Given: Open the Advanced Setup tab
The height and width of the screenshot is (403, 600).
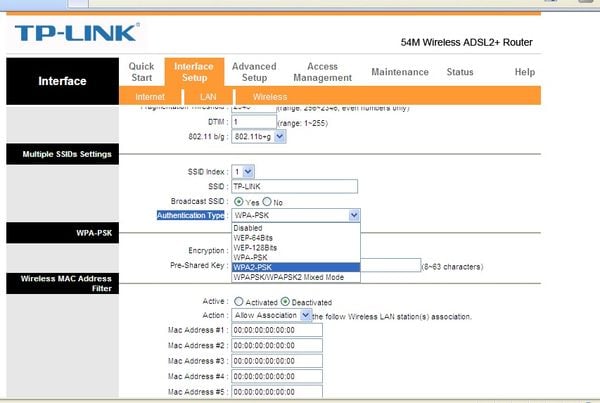Looking at the screenshot, I should click(254, 72).
